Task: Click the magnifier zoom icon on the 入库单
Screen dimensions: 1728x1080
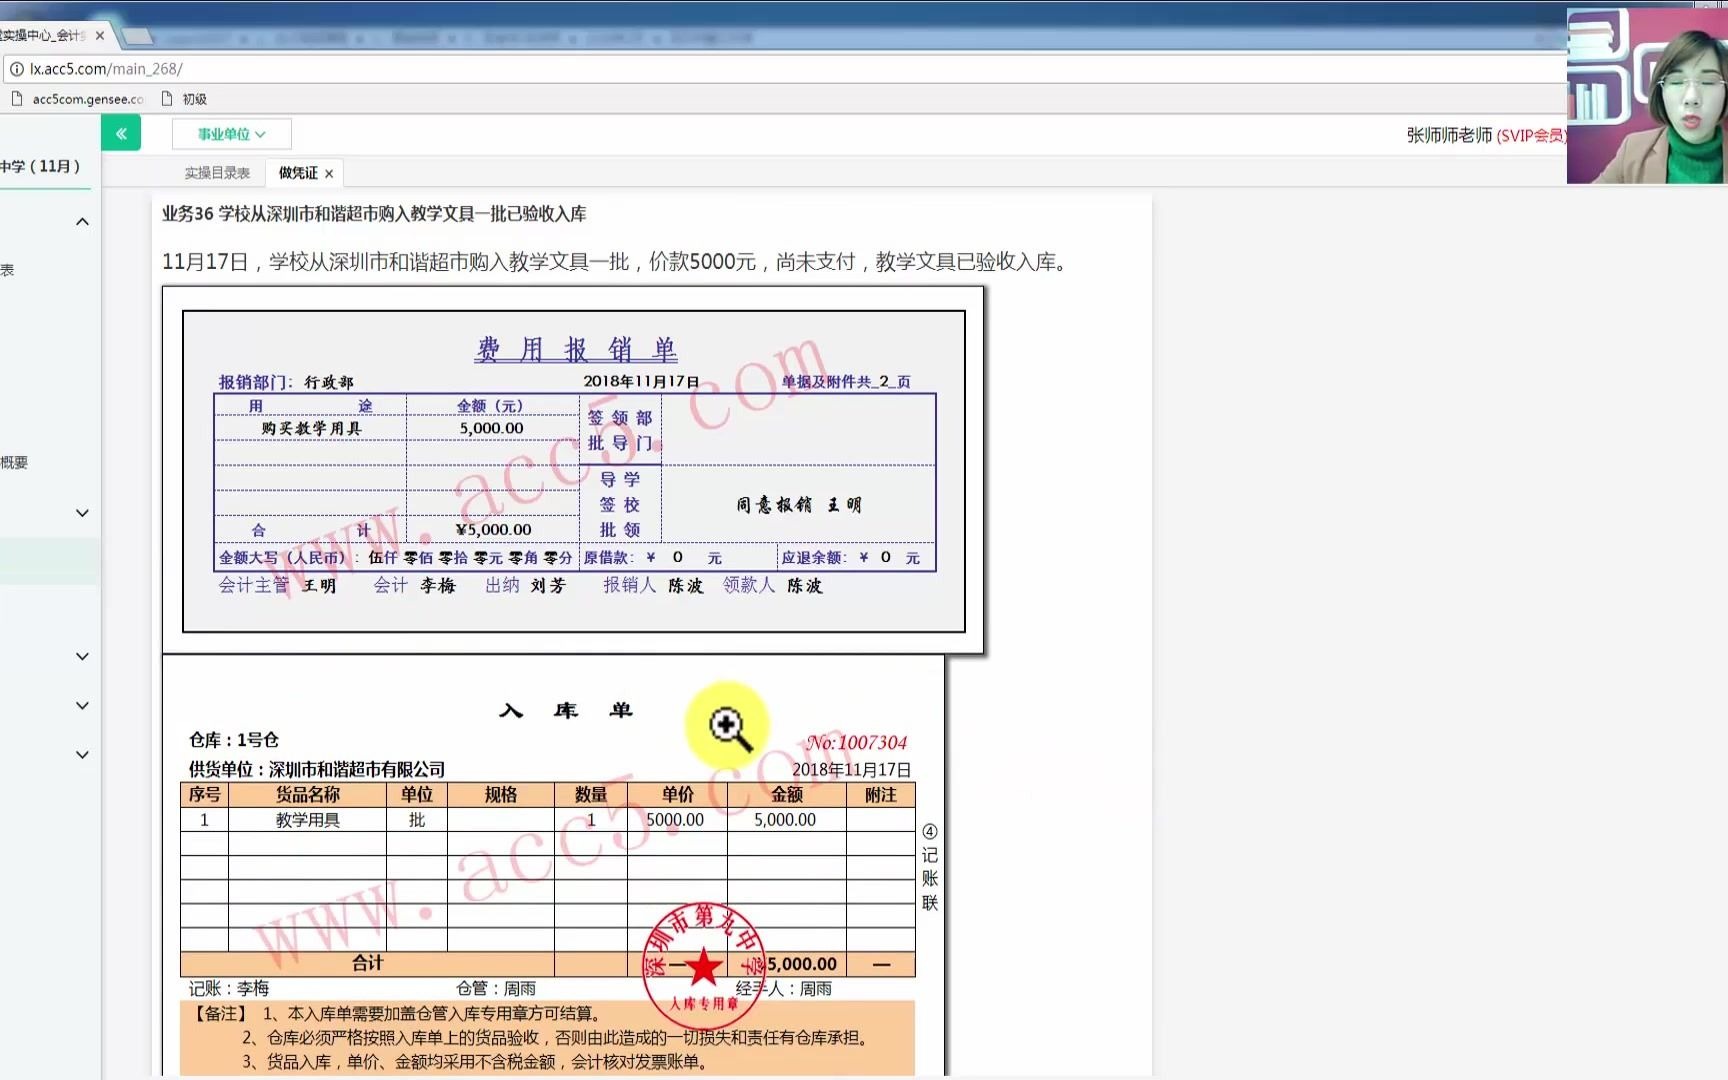Action: 730,728
